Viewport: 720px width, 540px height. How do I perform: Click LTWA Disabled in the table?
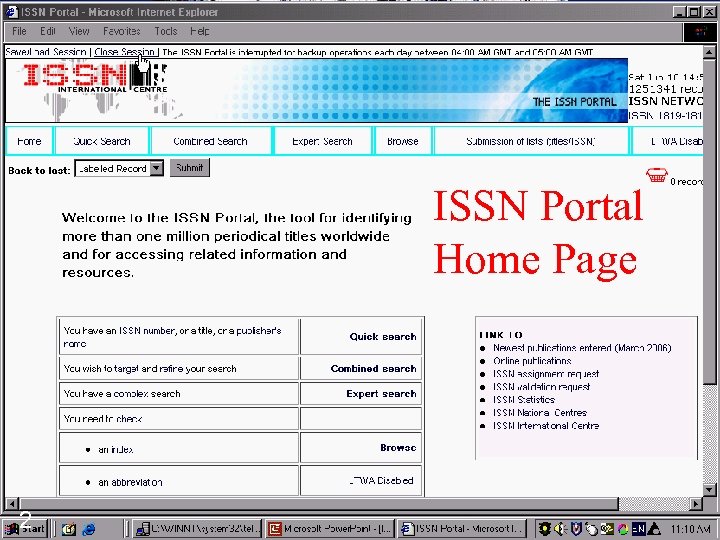[381, 481]
